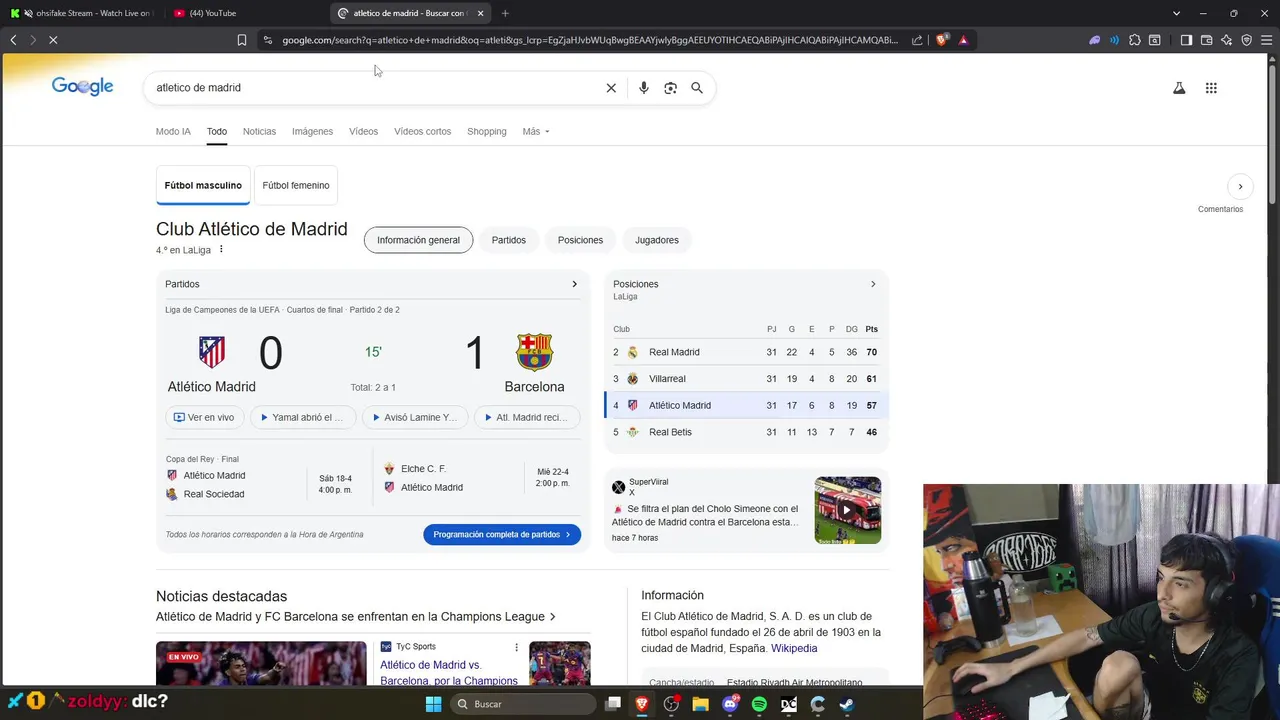Switch to ohsifake Stream browser tab
1280x720 pixels.
(82, 13)
